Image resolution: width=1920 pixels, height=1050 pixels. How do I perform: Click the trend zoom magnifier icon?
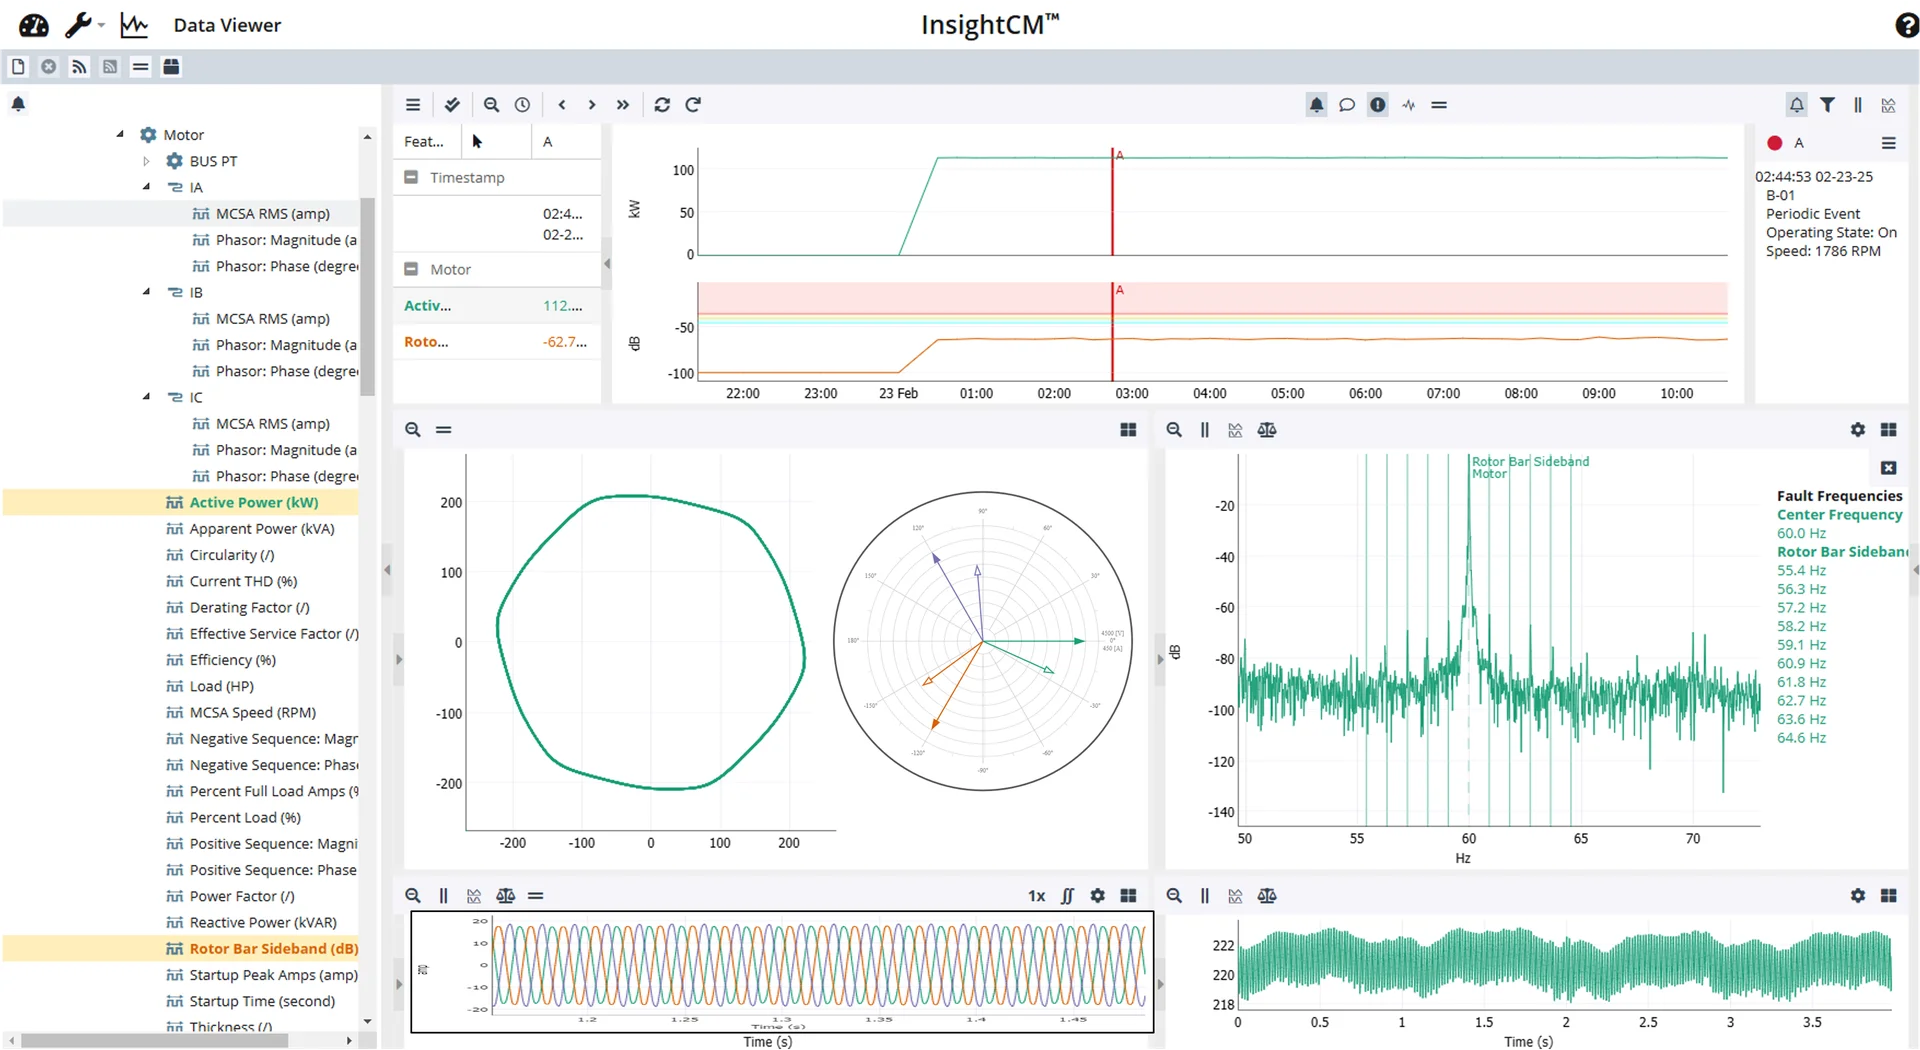pos(491,105)
